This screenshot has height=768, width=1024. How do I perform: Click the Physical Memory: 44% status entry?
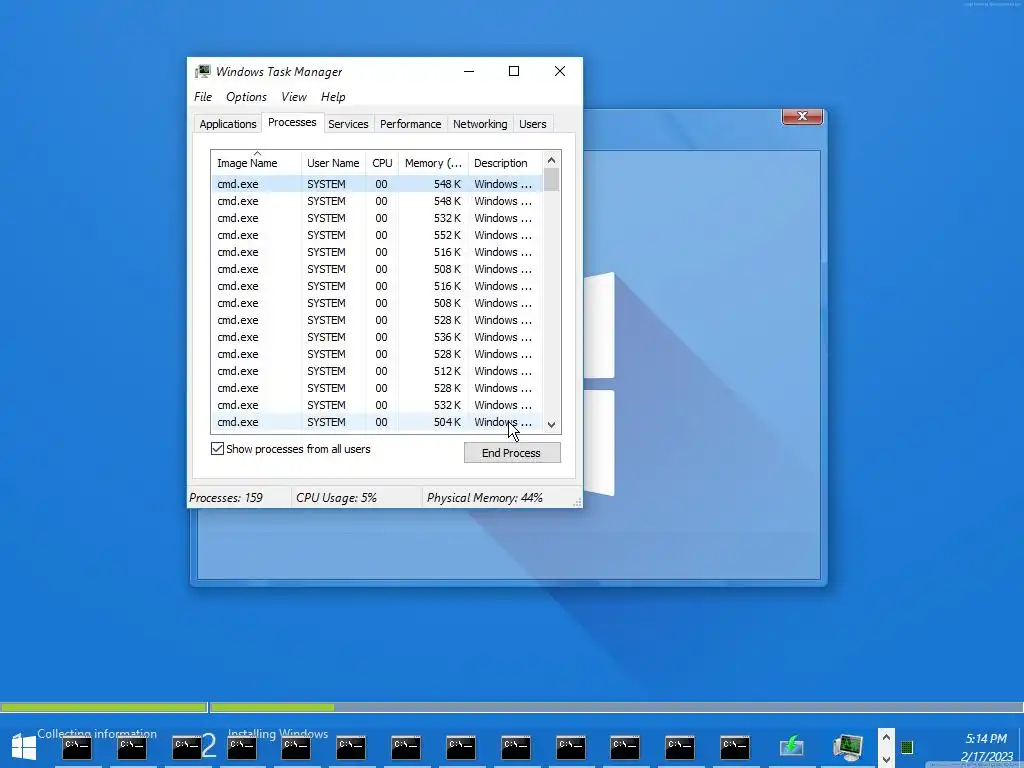coord(485,498)
